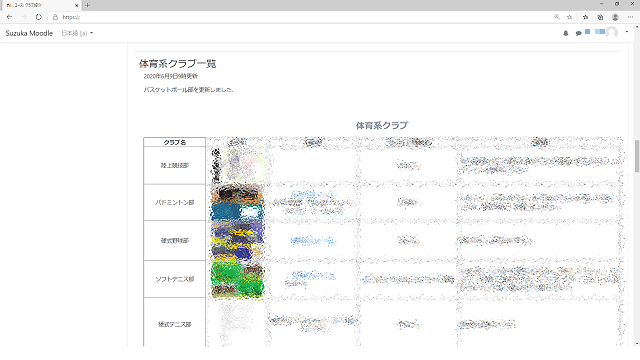
Task: Open browser profile avatar icon
Action: 615,17
